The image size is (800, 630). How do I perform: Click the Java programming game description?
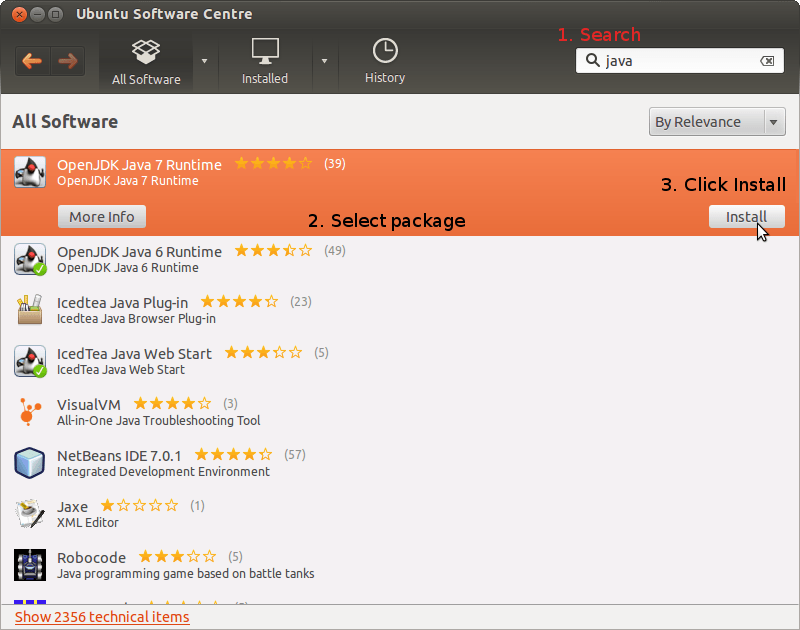[186, 574]
